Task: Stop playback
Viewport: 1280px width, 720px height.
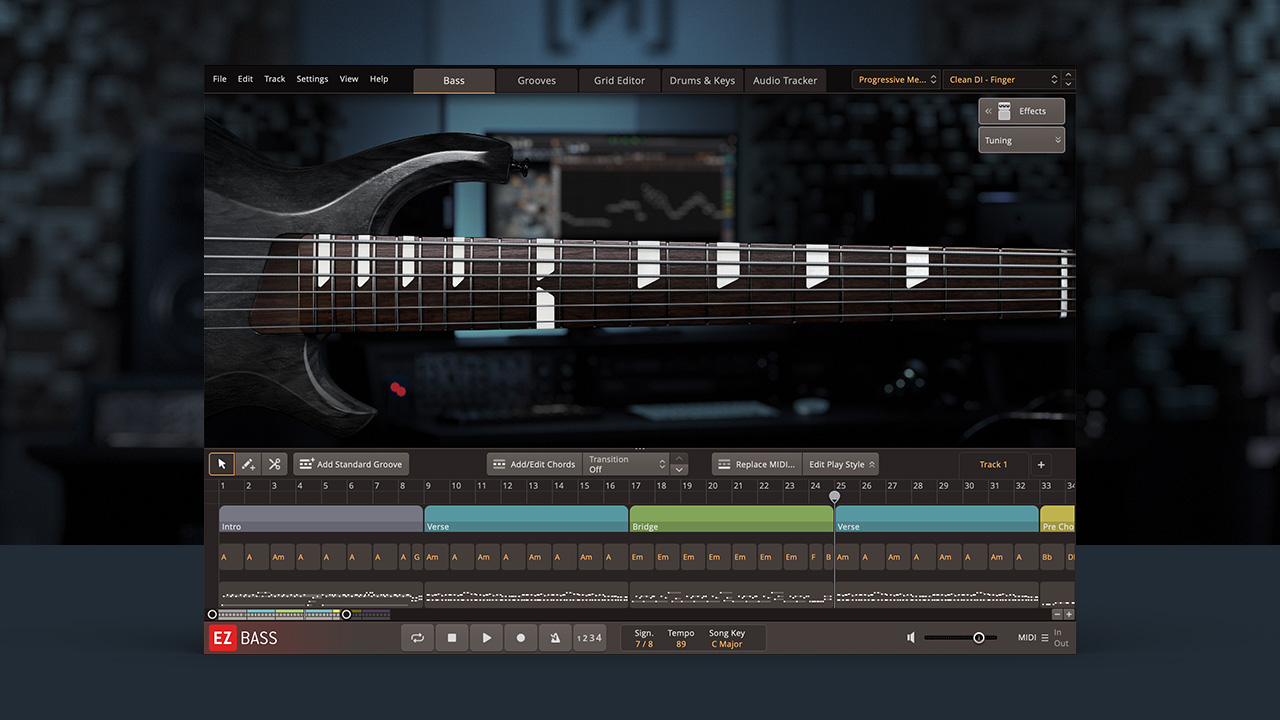Action: tap(452, 637)
